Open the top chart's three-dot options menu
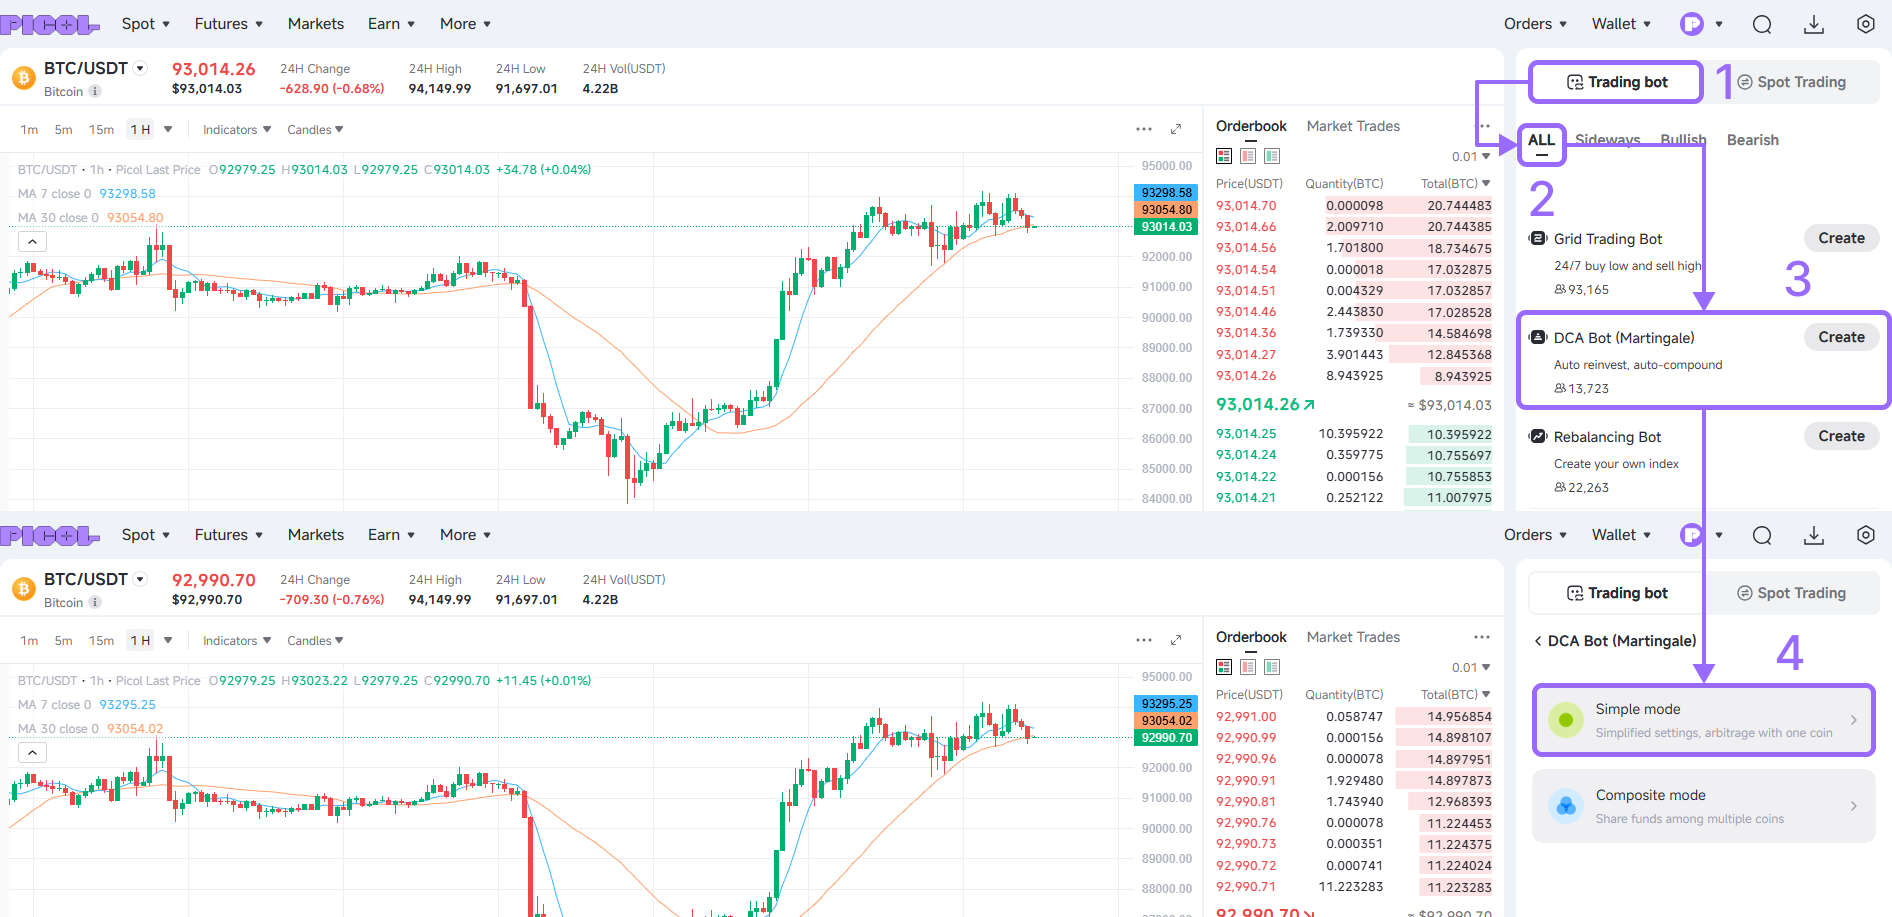The height and width of the screenshot is (917, 1892). [x=1144, y=129]
